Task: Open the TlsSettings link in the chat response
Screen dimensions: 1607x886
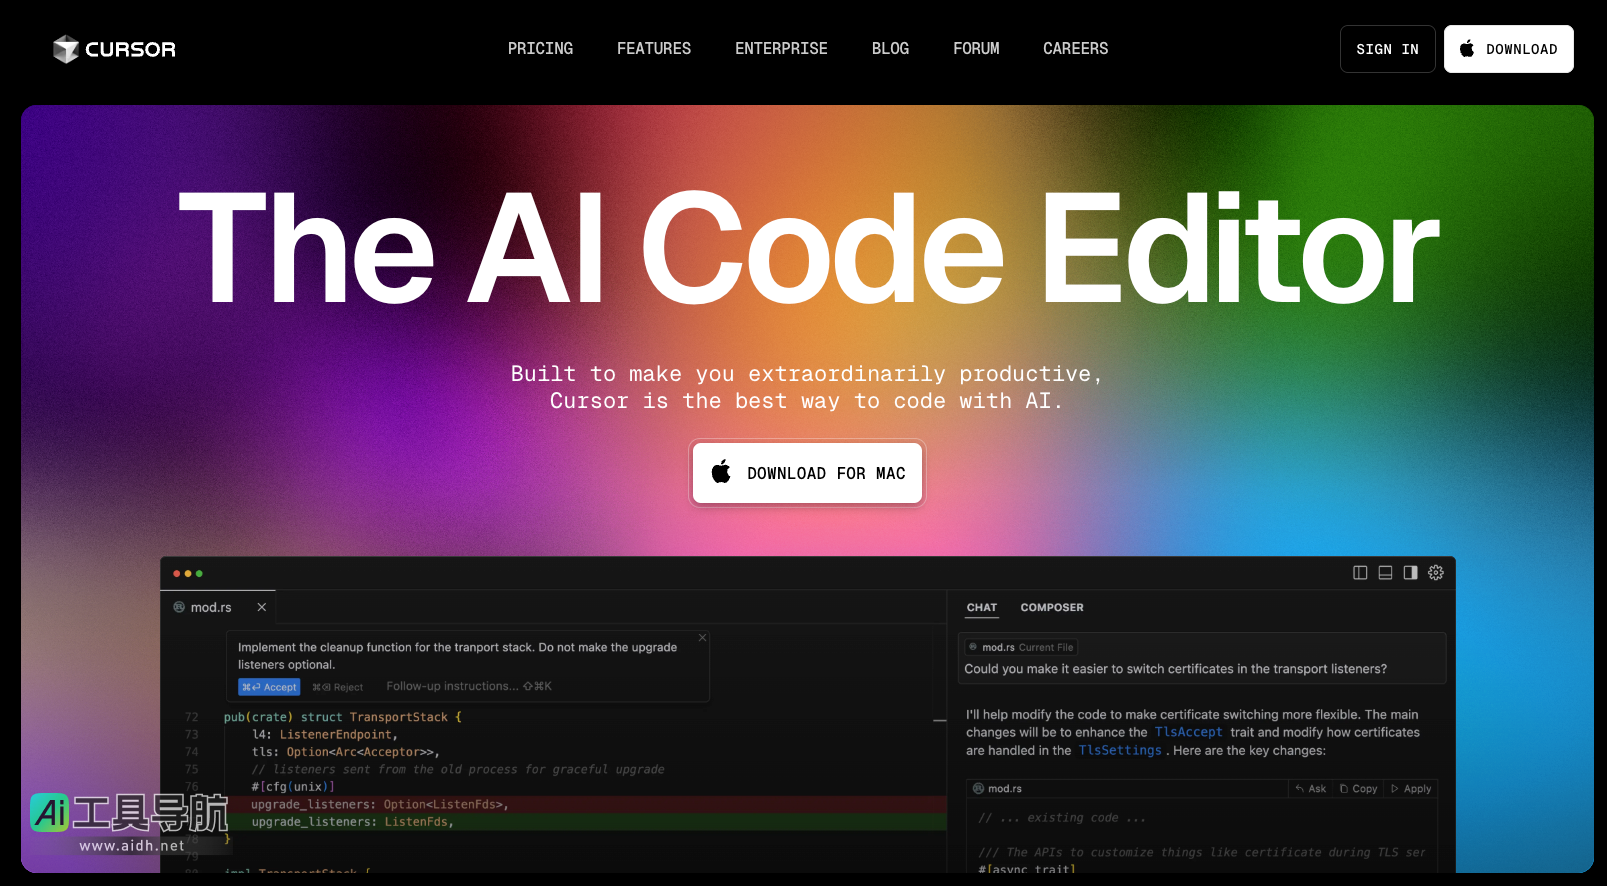Action: 1119,751
